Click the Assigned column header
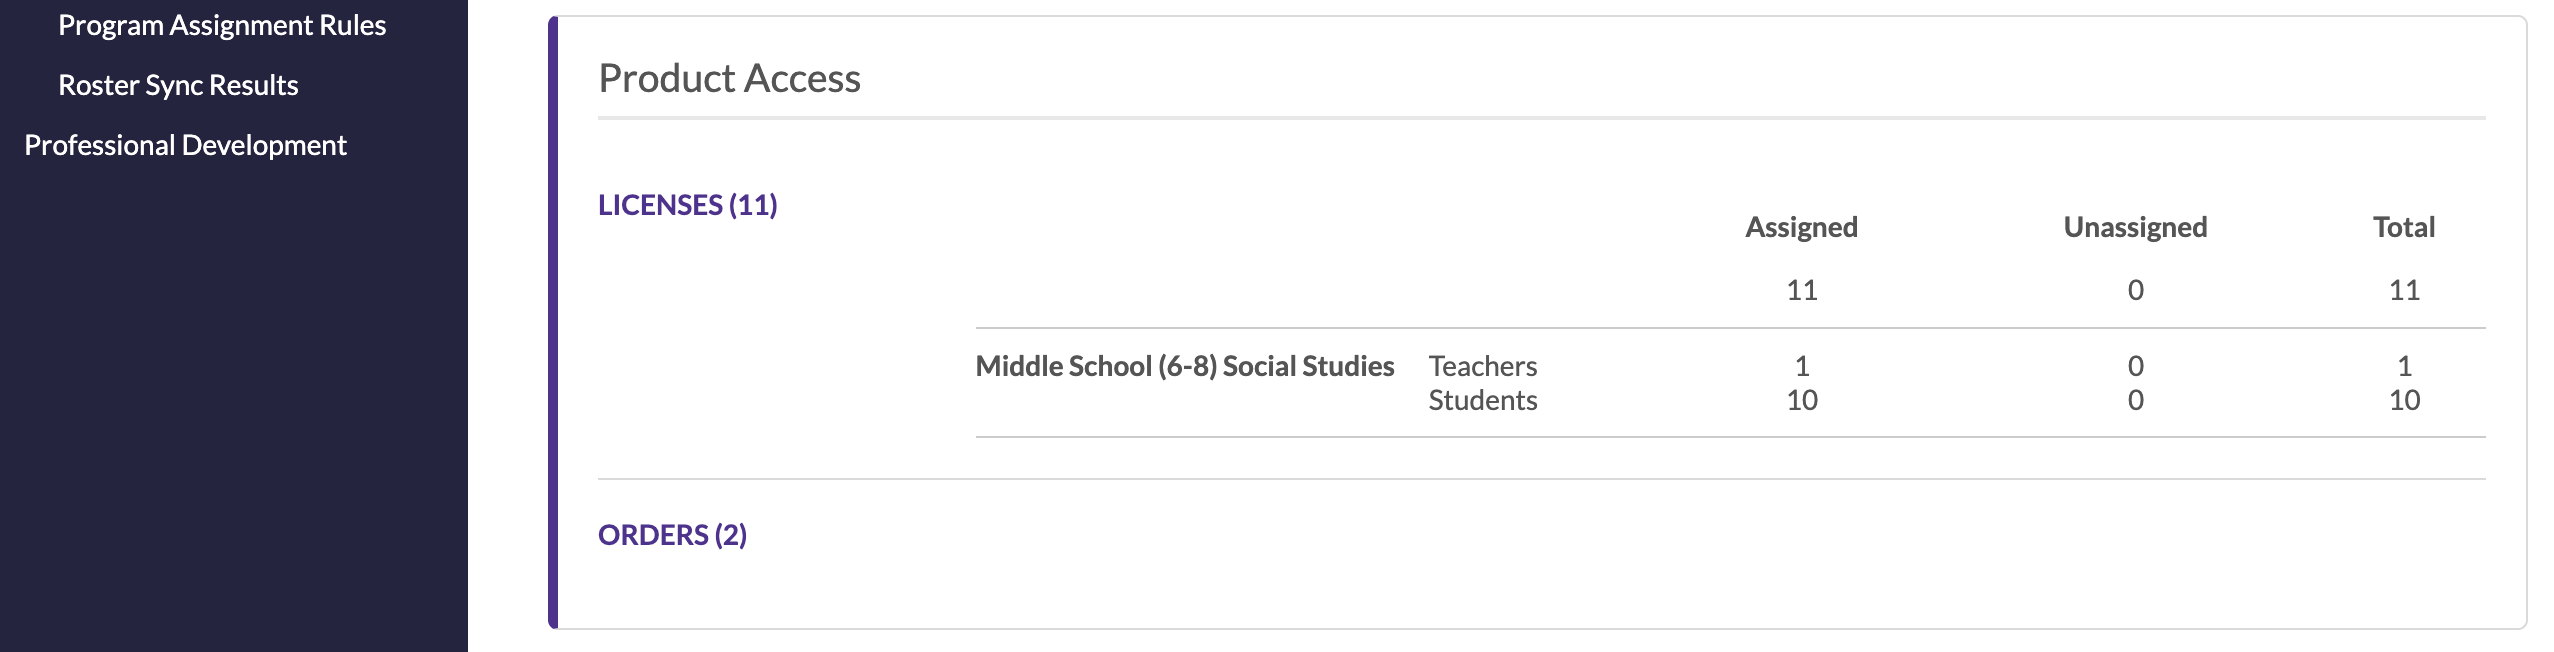This screenshot has width=2554, height=652. [x=1801, y=228]
